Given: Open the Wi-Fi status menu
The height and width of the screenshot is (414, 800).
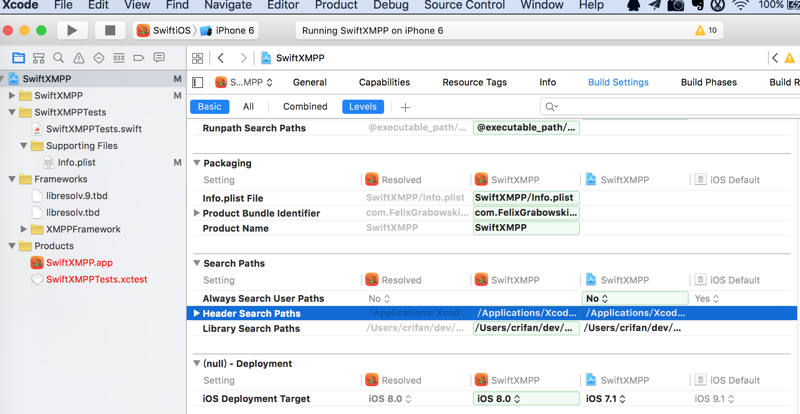Looking at the screenshot, I should pyautogui.click(x=740, y=5).
